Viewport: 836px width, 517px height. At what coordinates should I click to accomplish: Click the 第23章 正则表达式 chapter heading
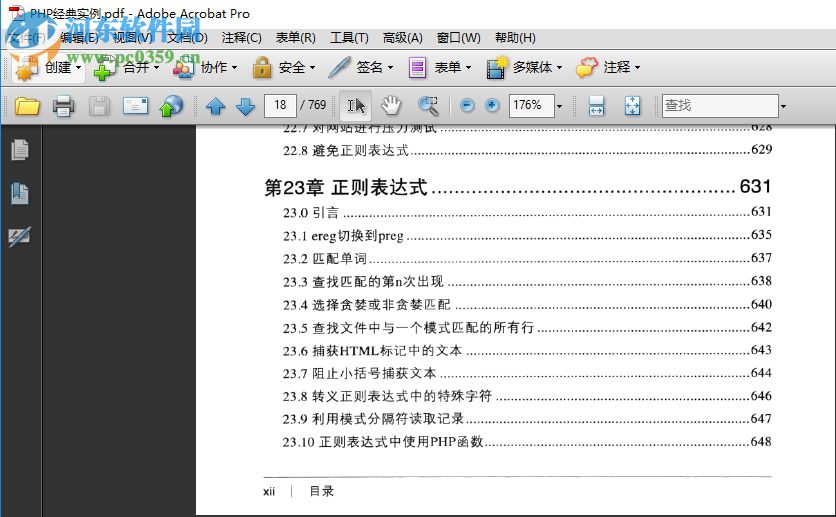tap(345, 187)
